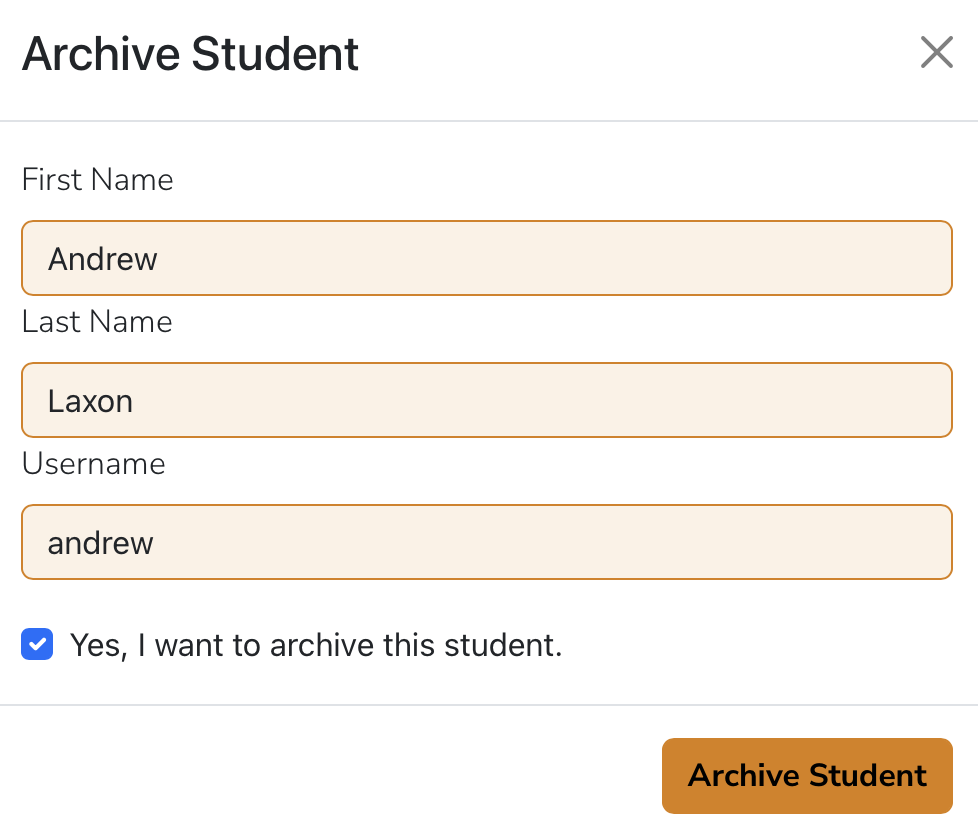The height and width of the screenshot is (834, 978).
Task: Click the Username label
Action: tap(93, 464)
